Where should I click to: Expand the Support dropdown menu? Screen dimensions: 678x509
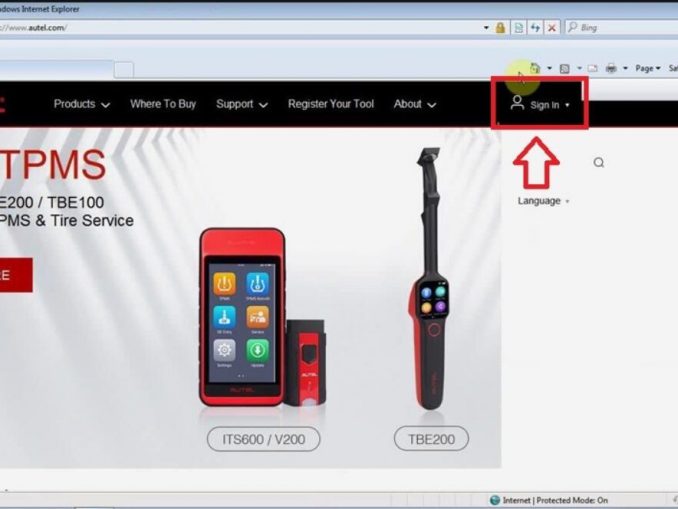(x=241, y=104)
